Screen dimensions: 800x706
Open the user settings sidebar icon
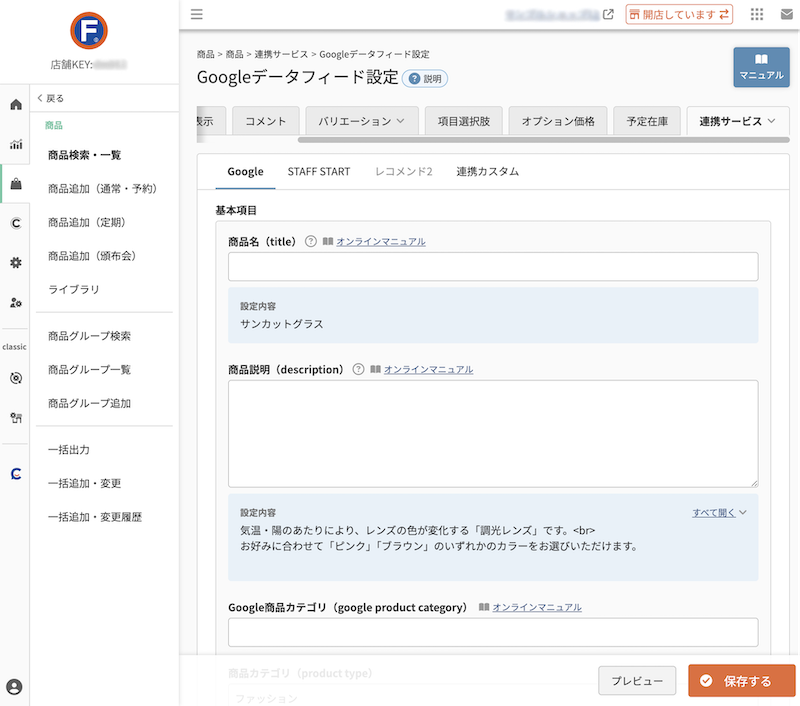[16, 302]
